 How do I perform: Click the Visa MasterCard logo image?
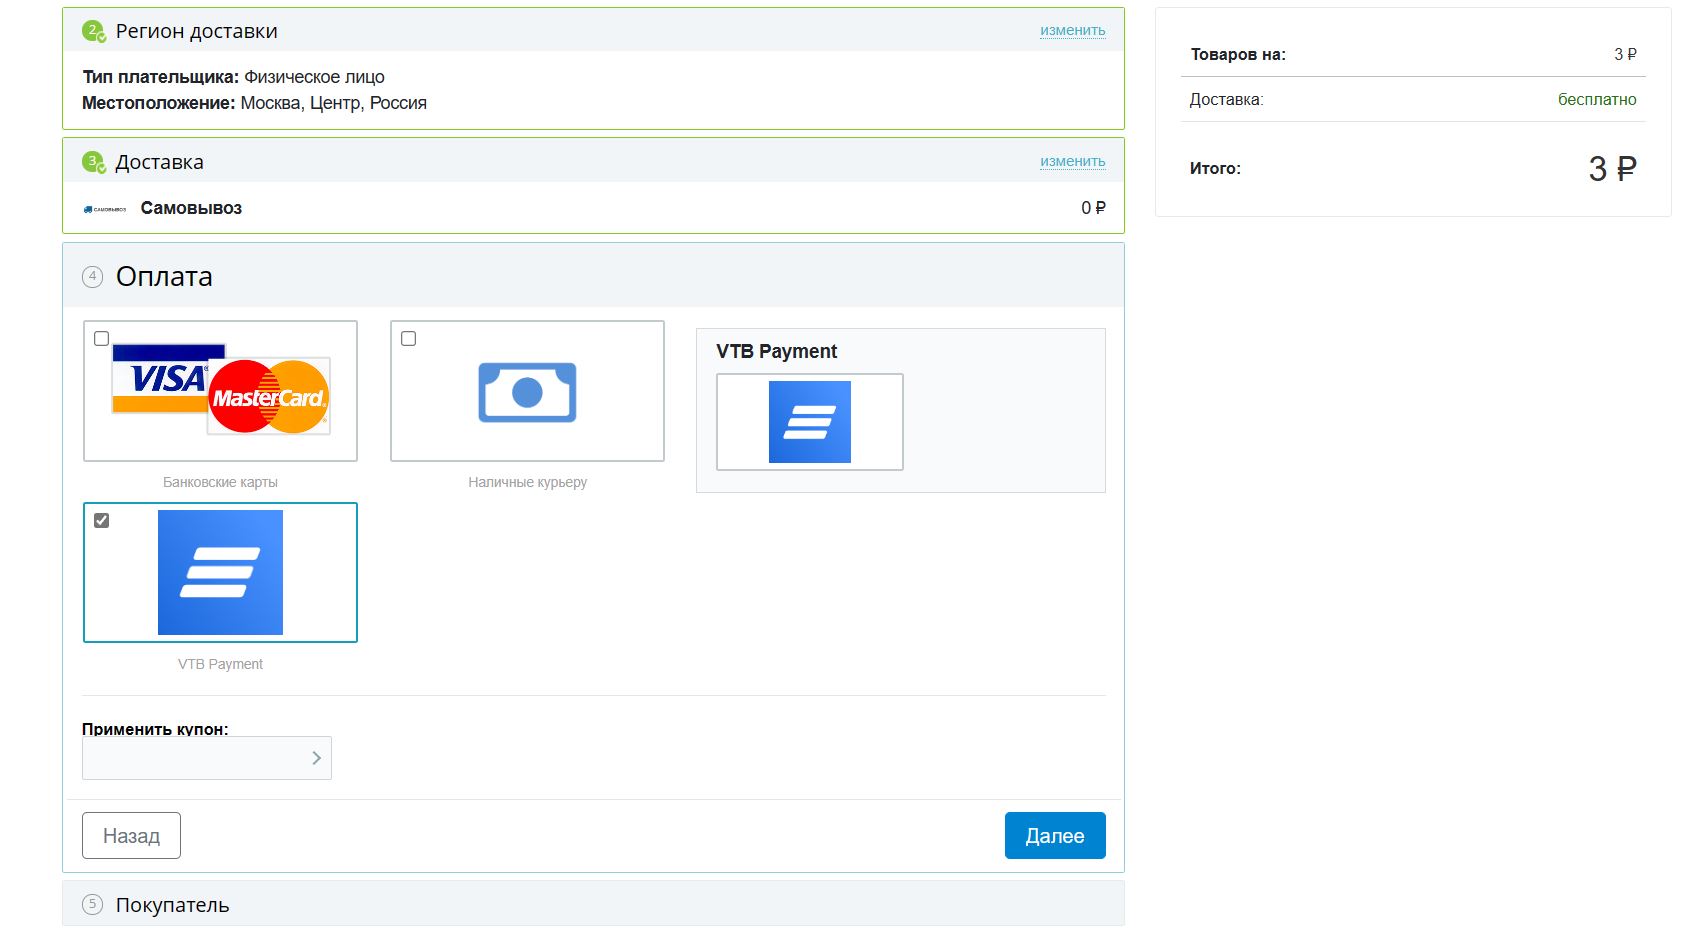221,390
